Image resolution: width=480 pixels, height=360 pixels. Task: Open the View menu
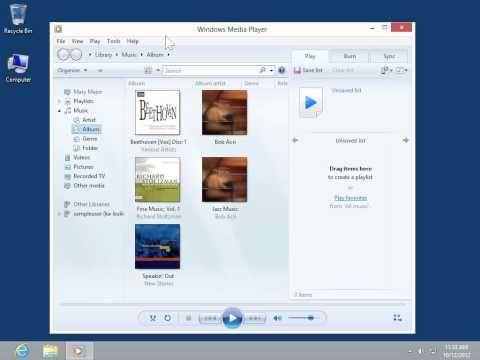point(77,41)
